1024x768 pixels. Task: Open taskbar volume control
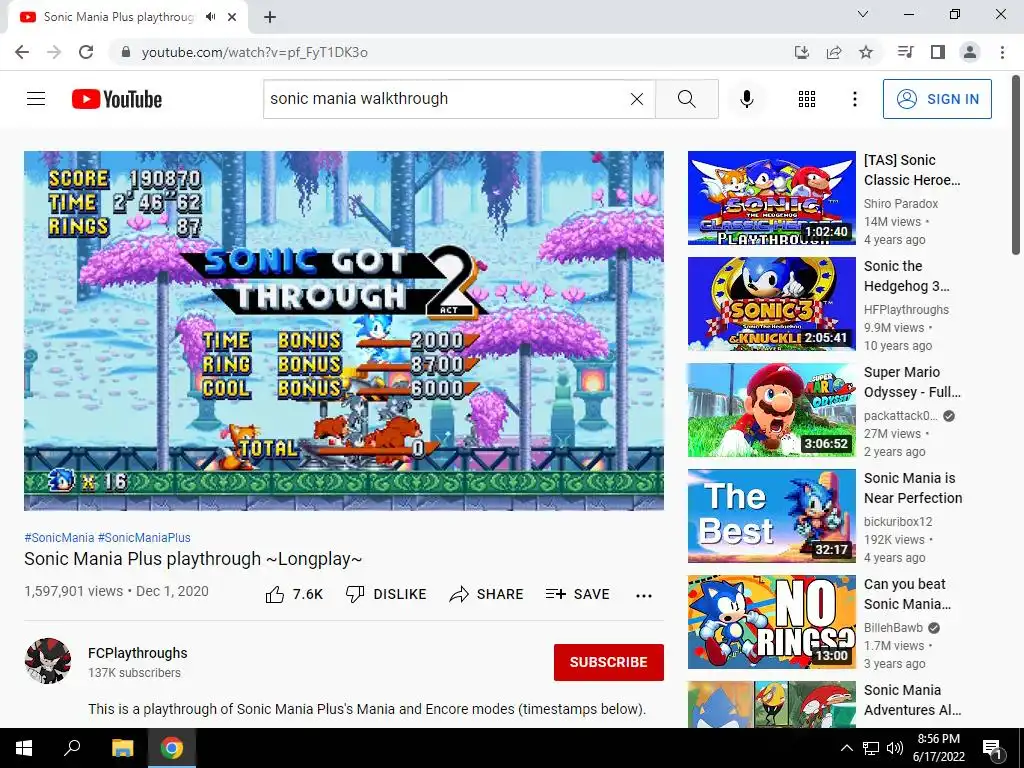coord(895,748)
